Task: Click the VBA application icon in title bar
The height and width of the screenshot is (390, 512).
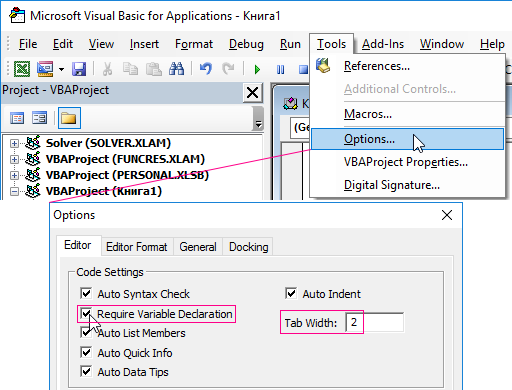Action: click(17, 16)
